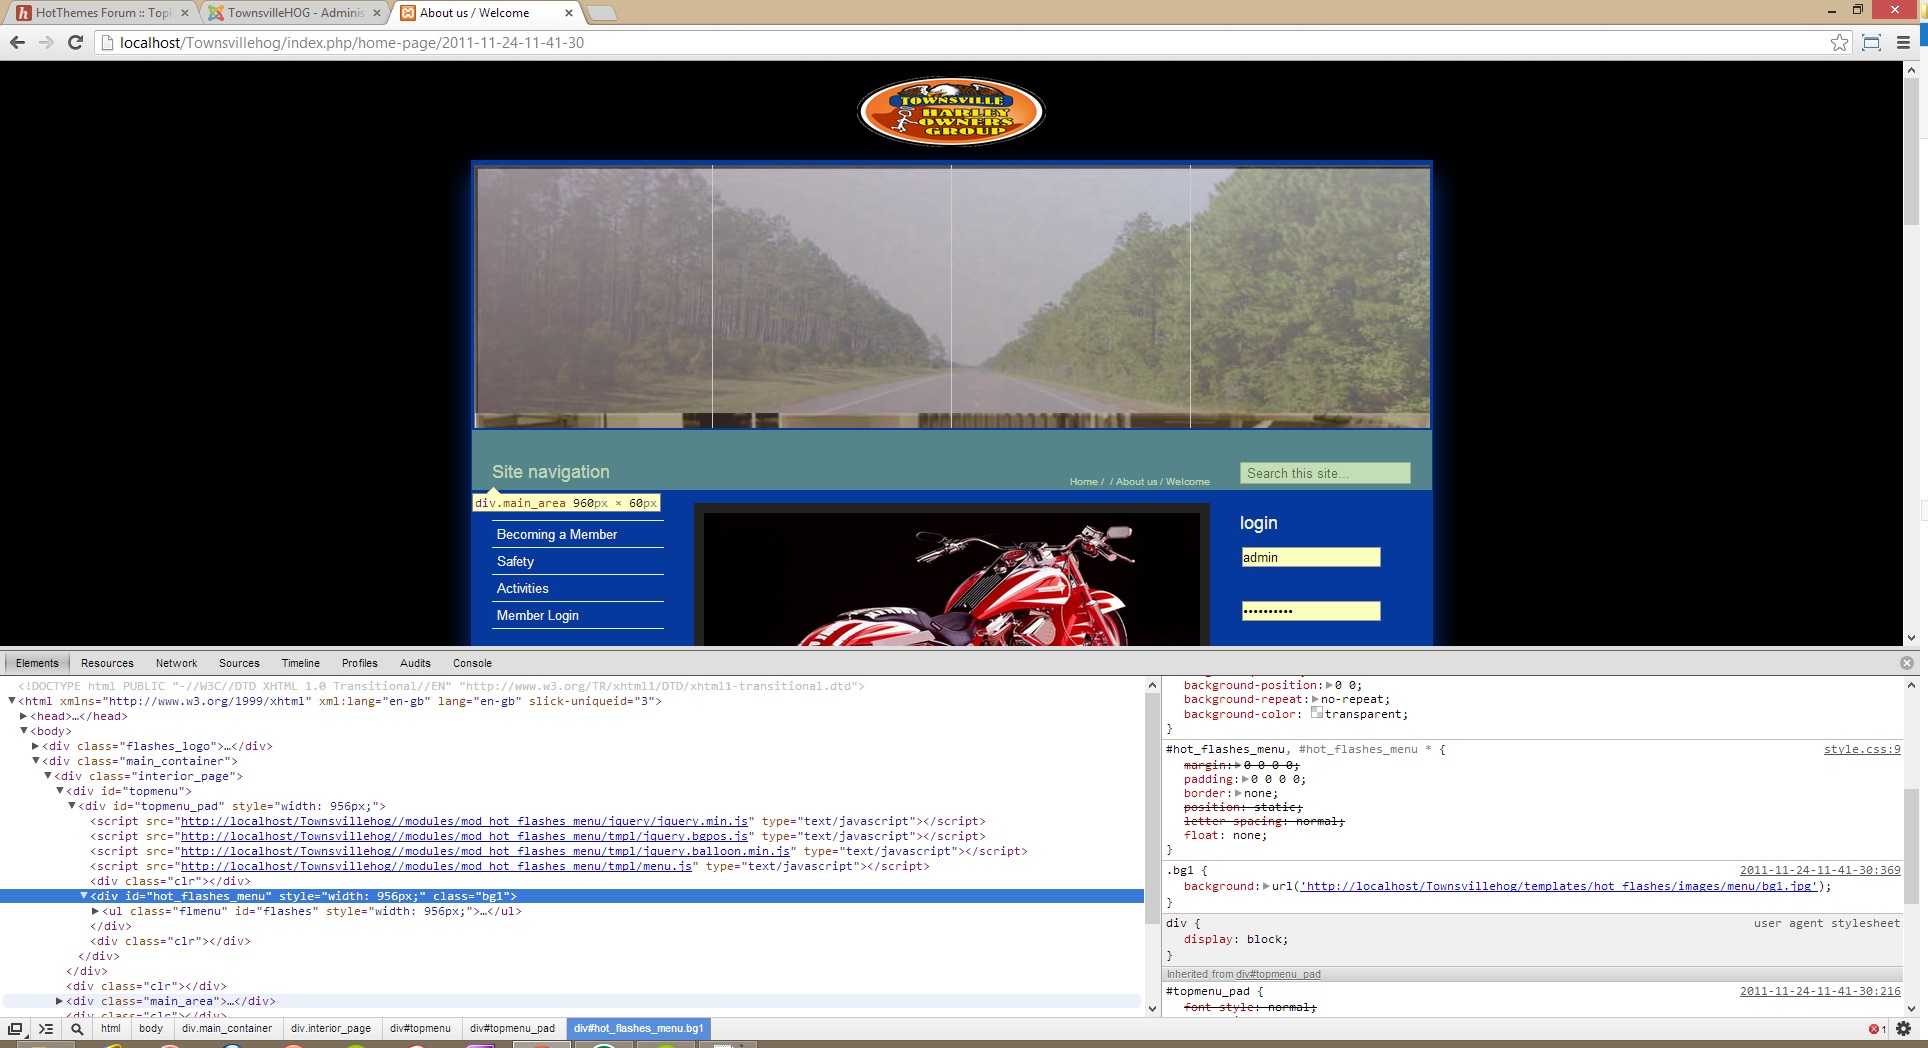
Task: Collapse the hot_flashes_menu div
Action: click(x=84, y=896)
